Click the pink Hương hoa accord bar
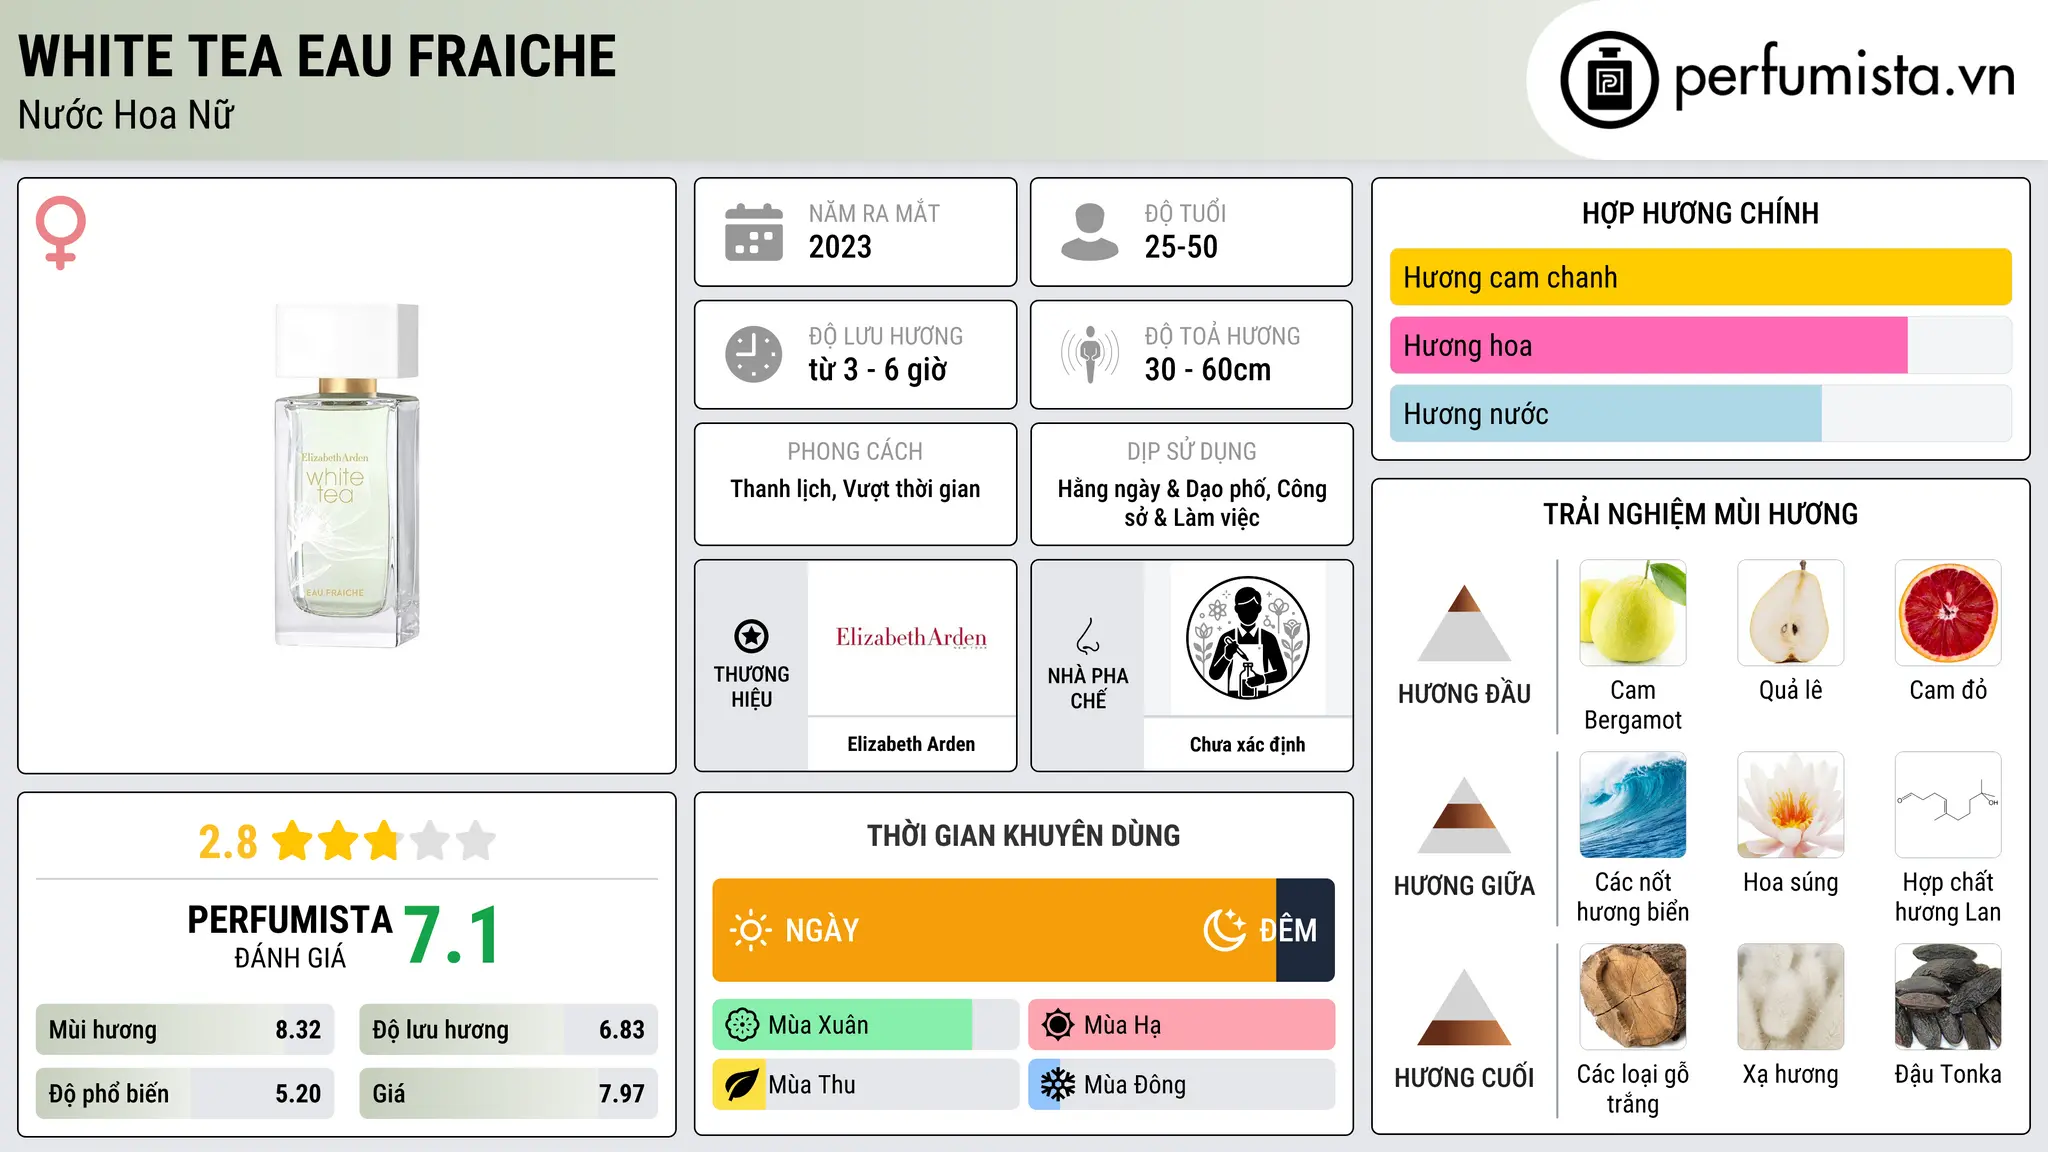Screen dimensions: 2048x1152 tap(1649, 345)
